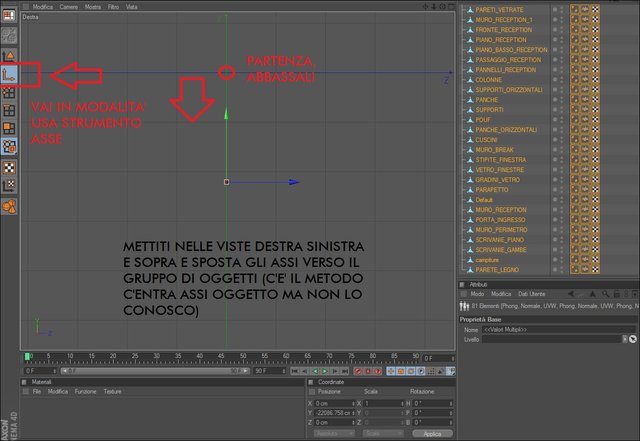Toggle the third blue-highlighted keyframe recording icon
Screen dimensions: 640x441
[411, 371]
